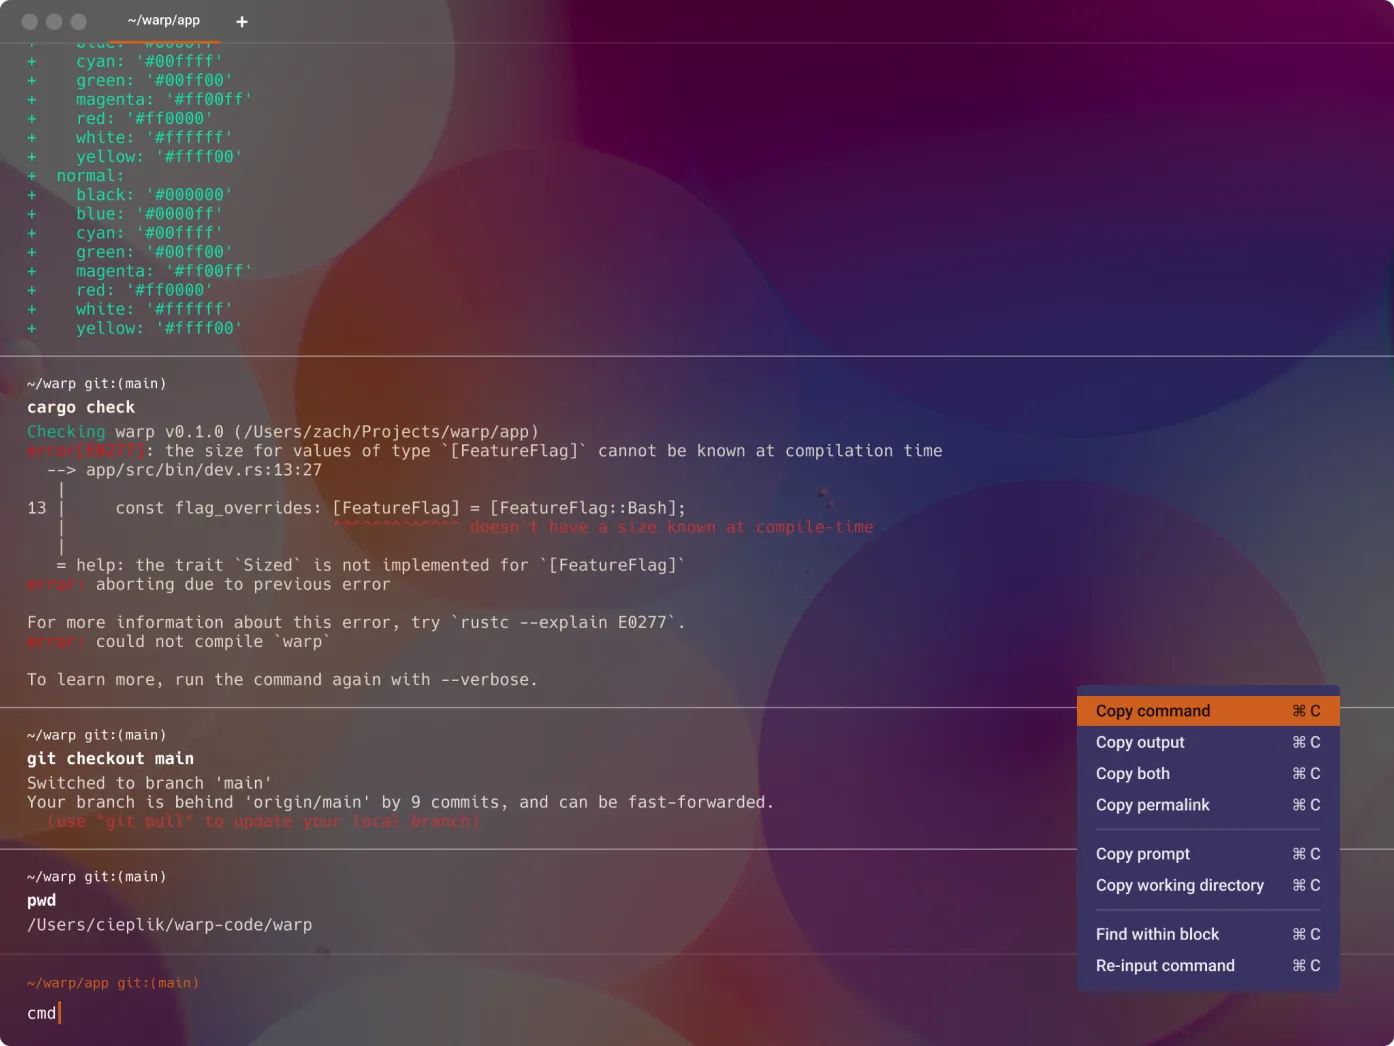Click the pwd command block
This screenshot has width=1394, height=1046.
[41, 900]
